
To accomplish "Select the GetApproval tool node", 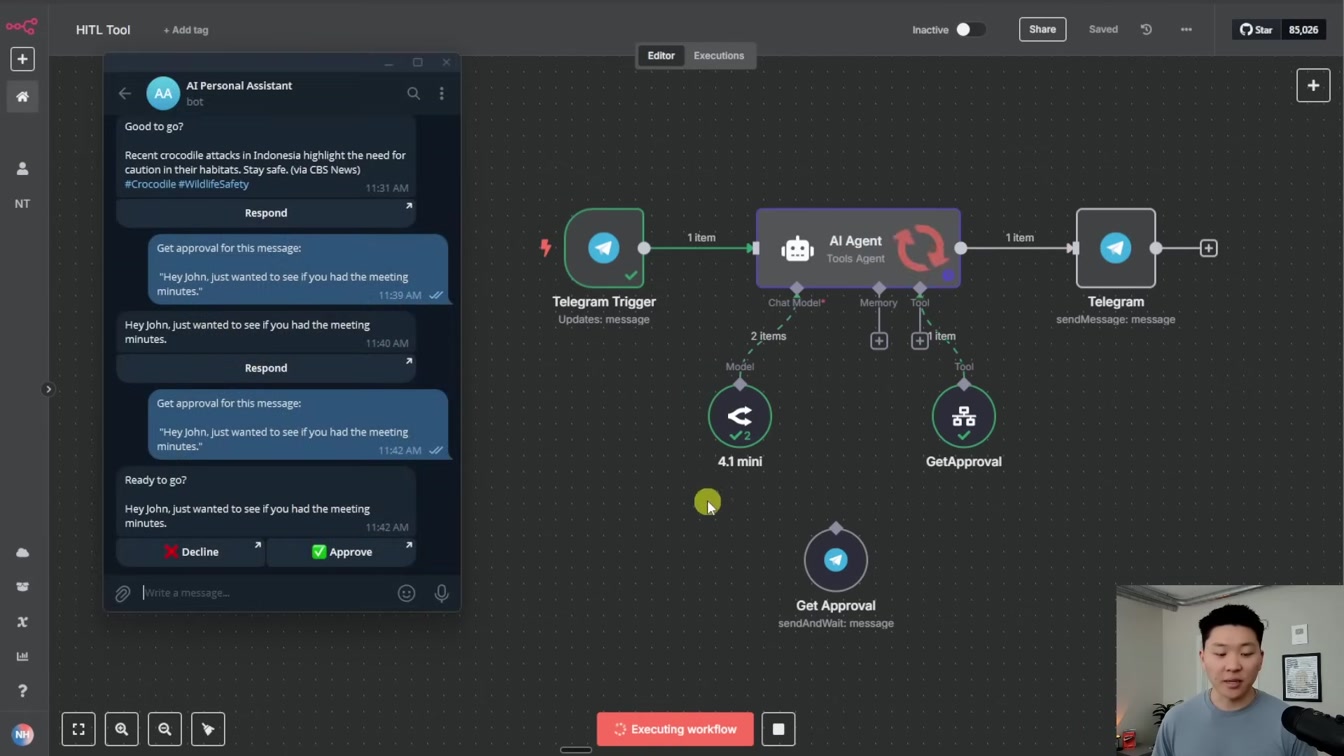I will (964, 416).
